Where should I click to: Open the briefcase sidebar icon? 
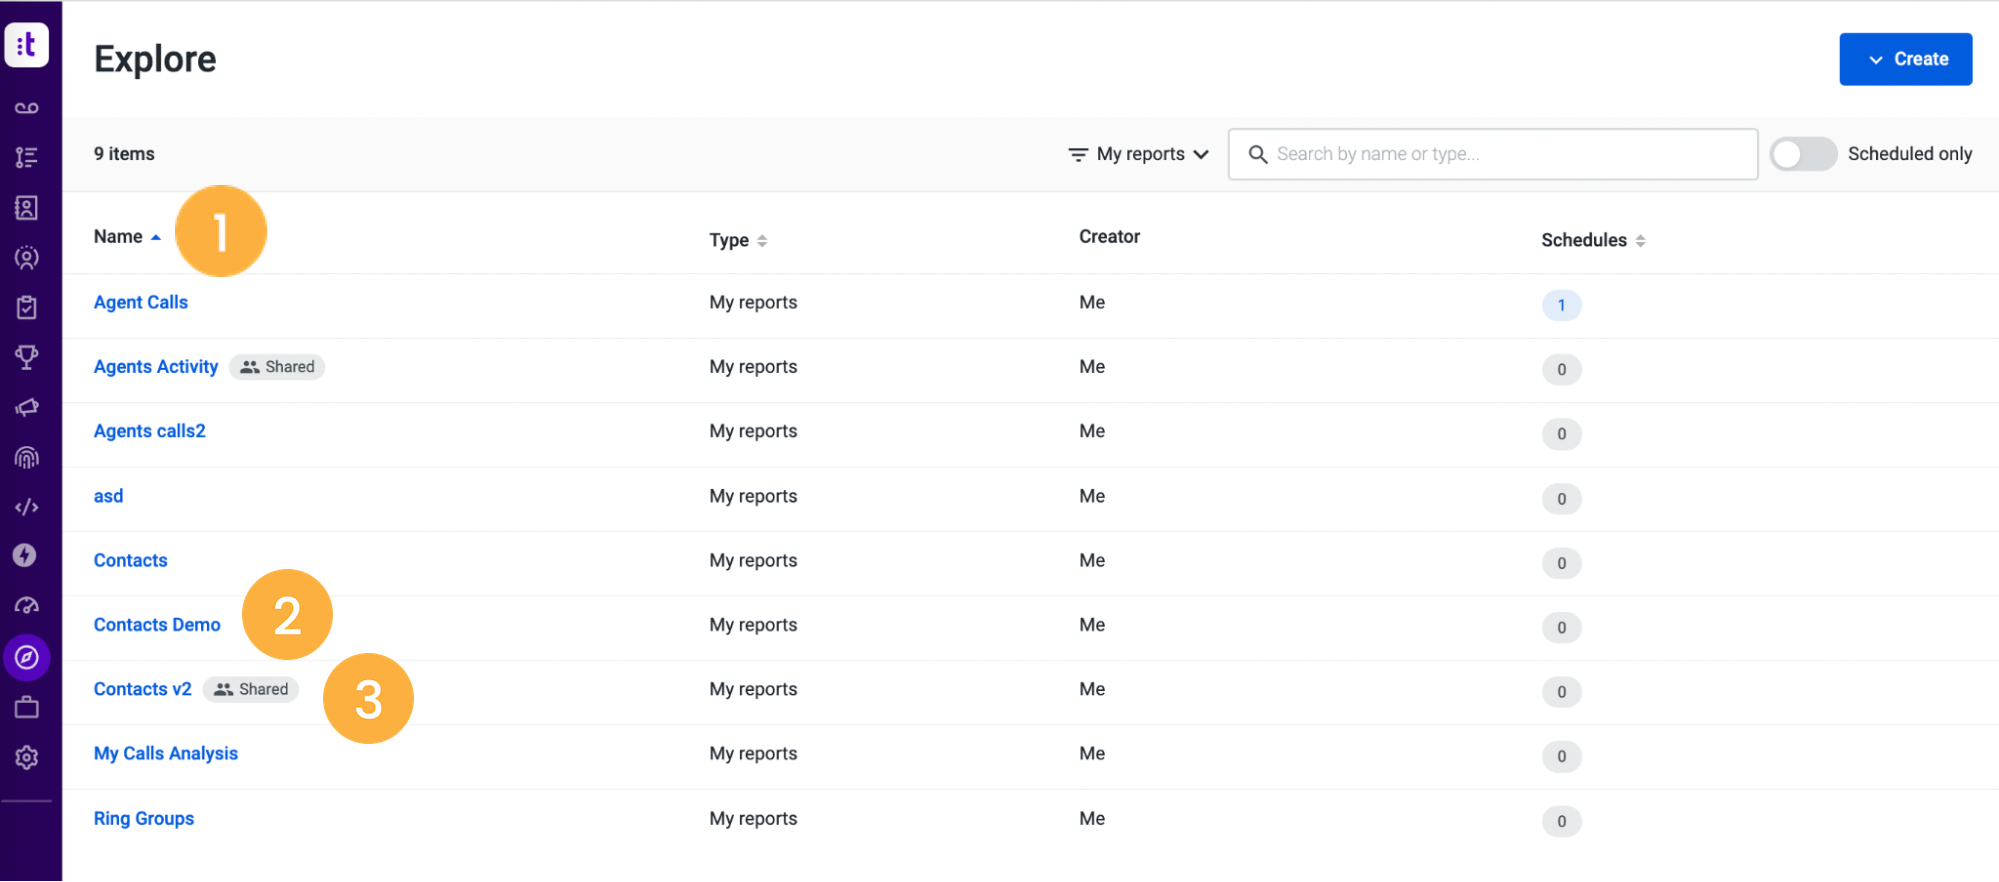coord(27,707)
